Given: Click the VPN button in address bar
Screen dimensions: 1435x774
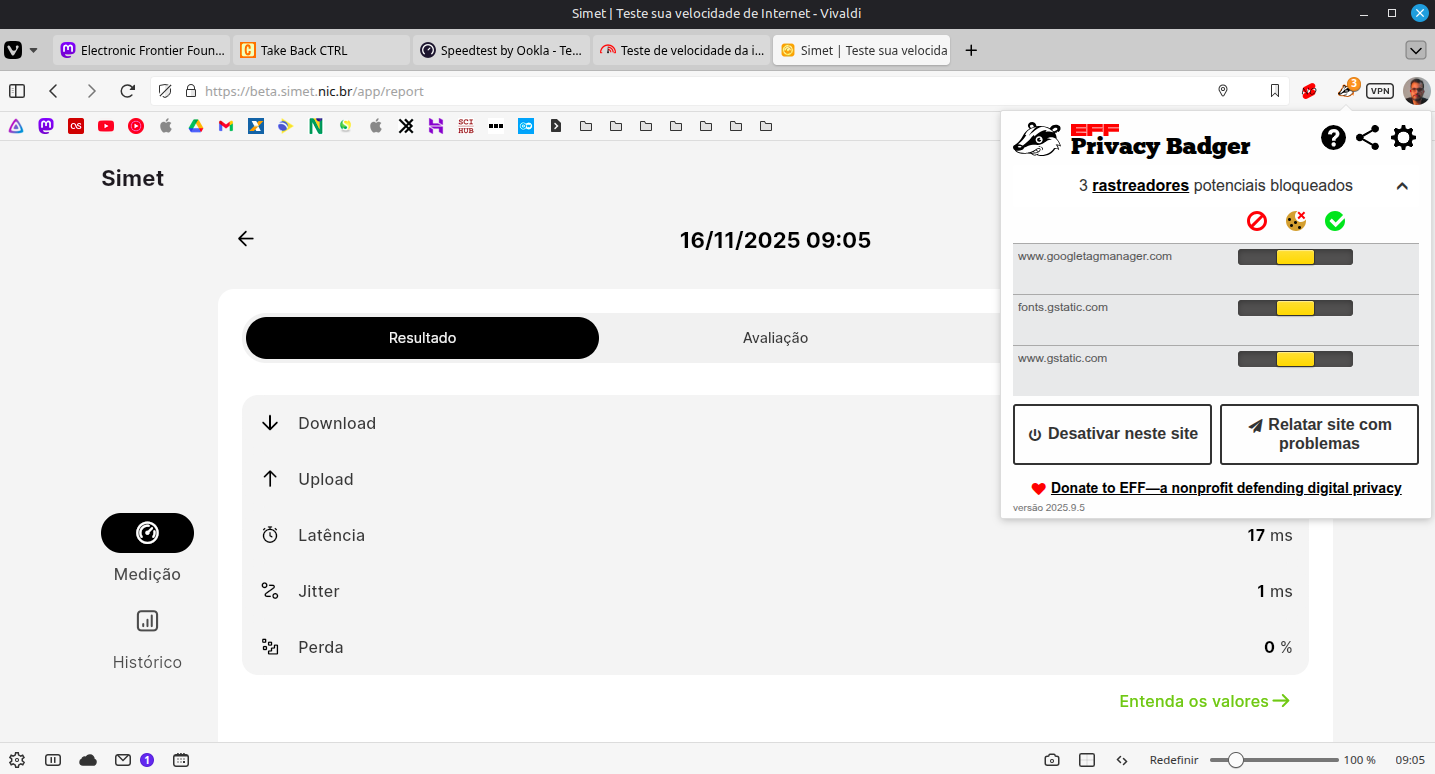Looking at the screenshot, I should click(1380, 91).
